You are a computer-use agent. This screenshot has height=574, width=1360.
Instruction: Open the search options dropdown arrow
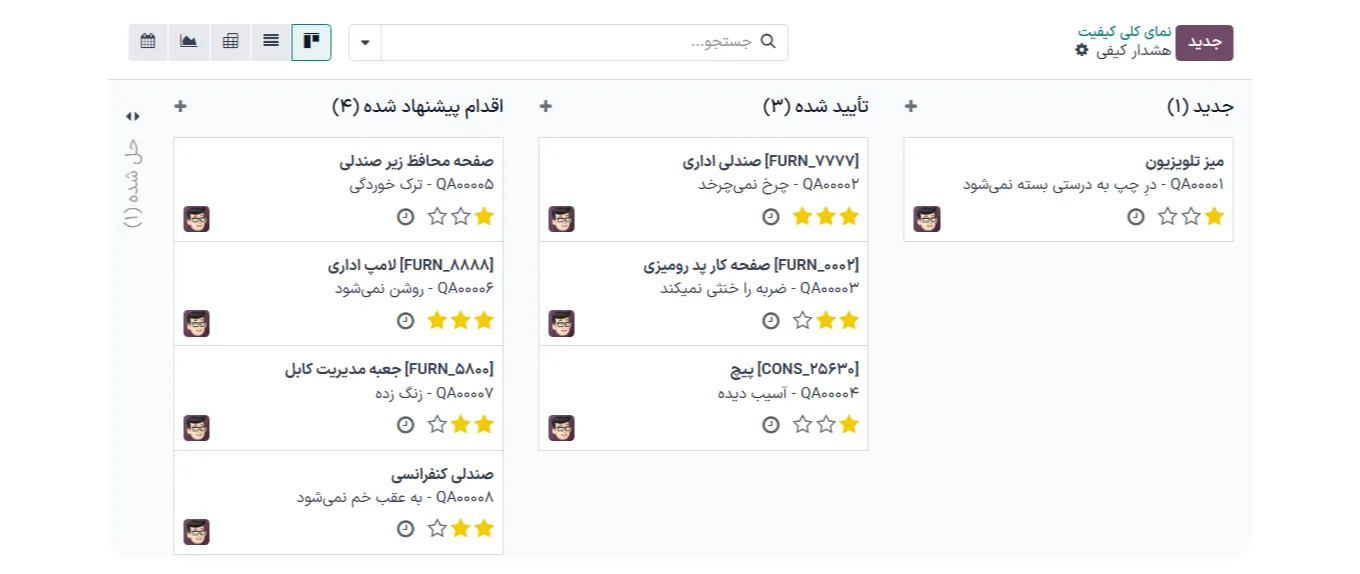(365, 42)
